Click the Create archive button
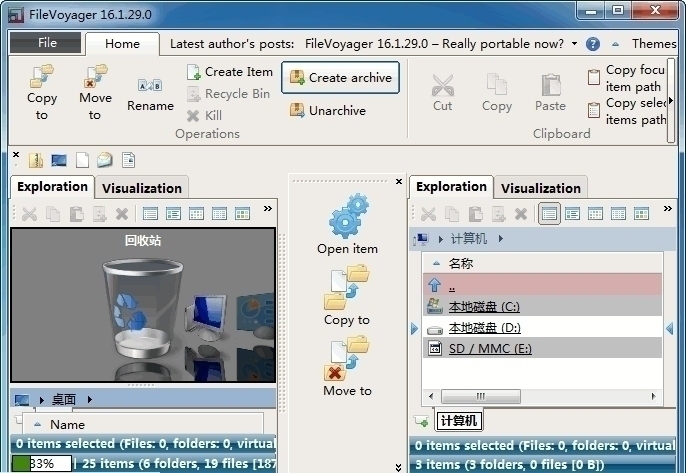The width and height of the screenshot is (686, 473). click(340, 77)
